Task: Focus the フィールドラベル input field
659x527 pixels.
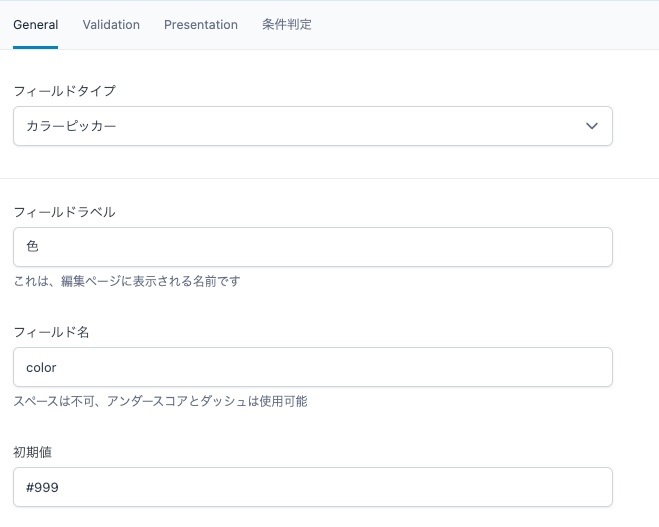Action: 312,247
